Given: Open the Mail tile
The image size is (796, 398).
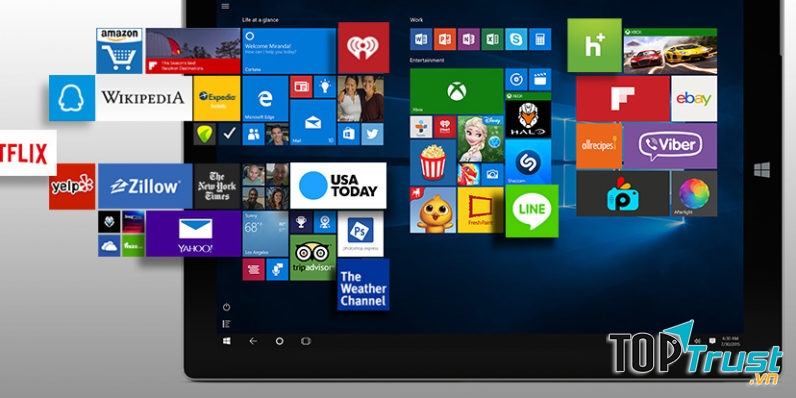Looking at the screenshot, I should point(313,122).
